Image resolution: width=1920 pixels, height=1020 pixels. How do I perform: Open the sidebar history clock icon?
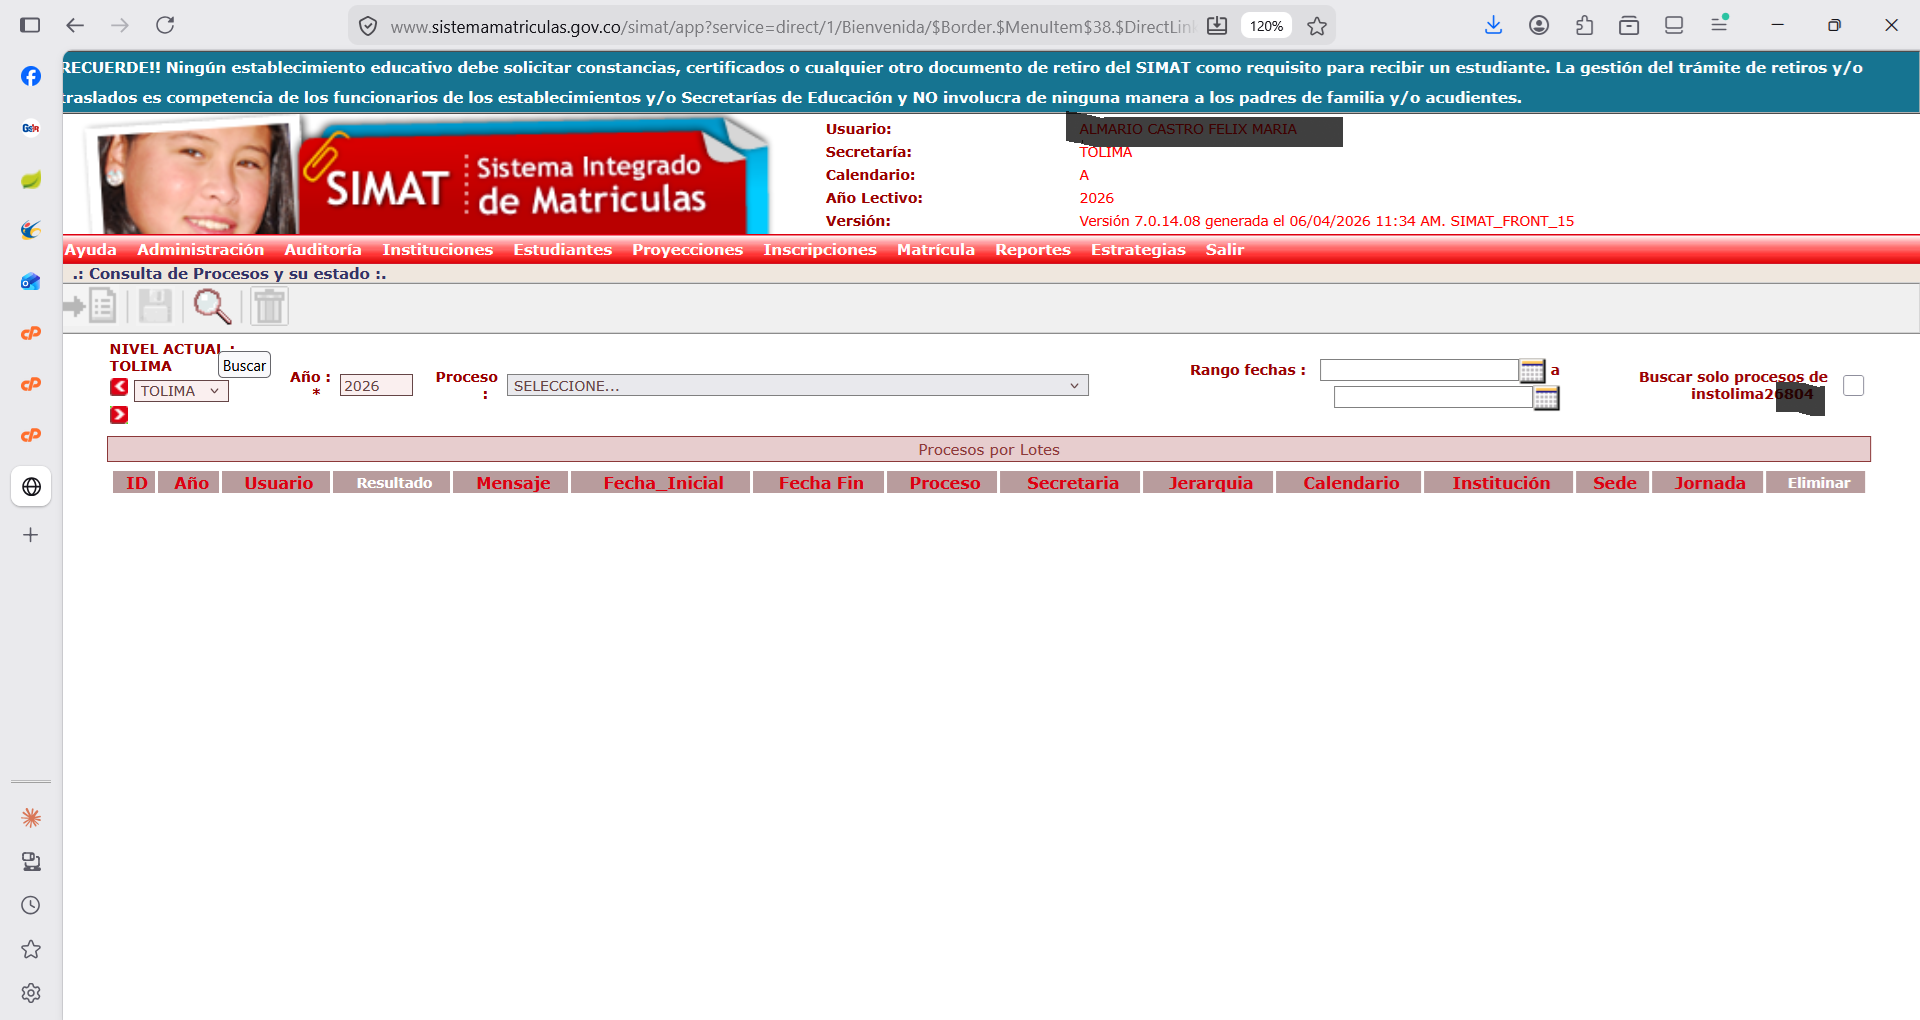(x=31, y=905)
